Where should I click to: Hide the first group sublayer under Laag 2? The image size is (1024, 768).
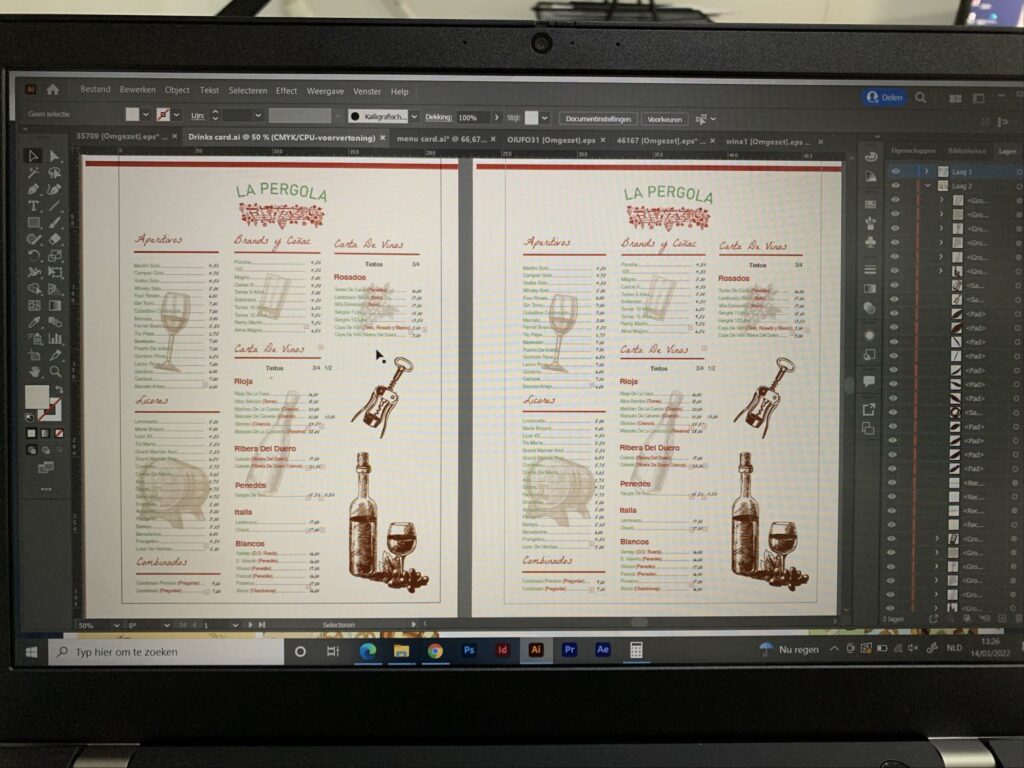tap(894, 200)
